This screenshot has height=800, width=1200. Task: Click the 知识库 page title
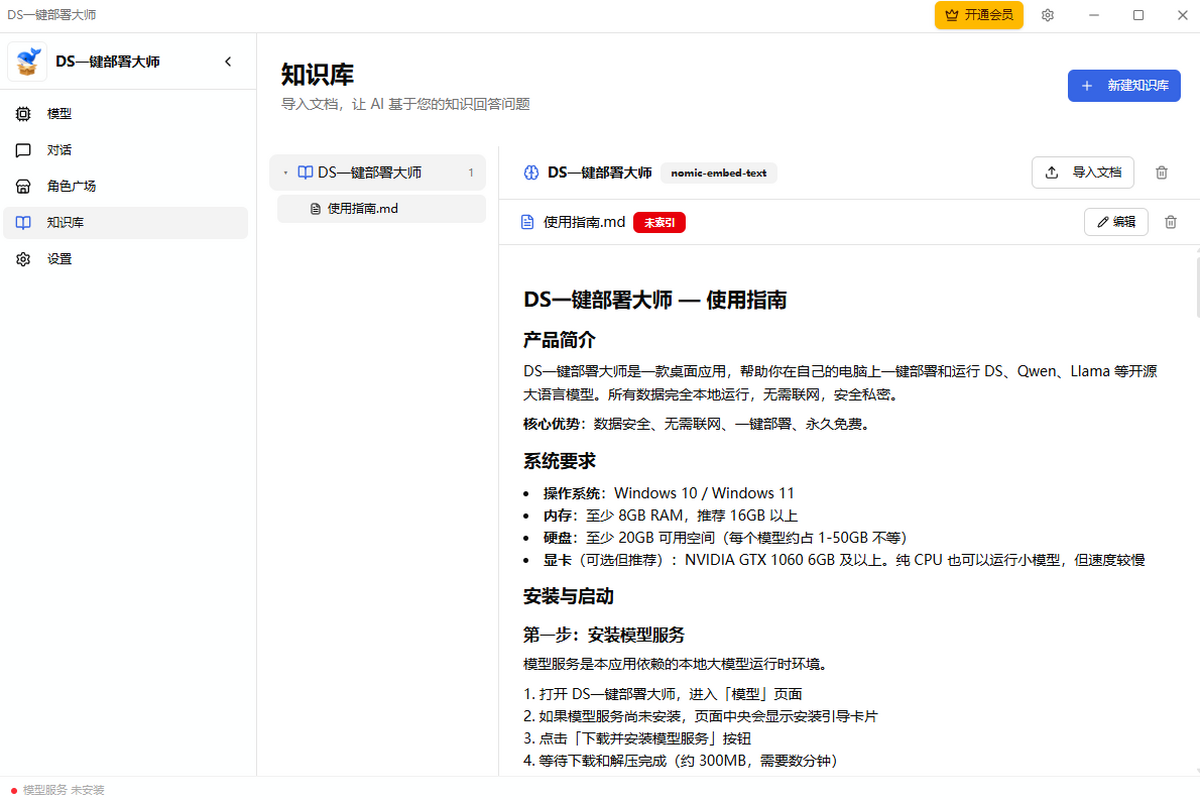point(318,75)
